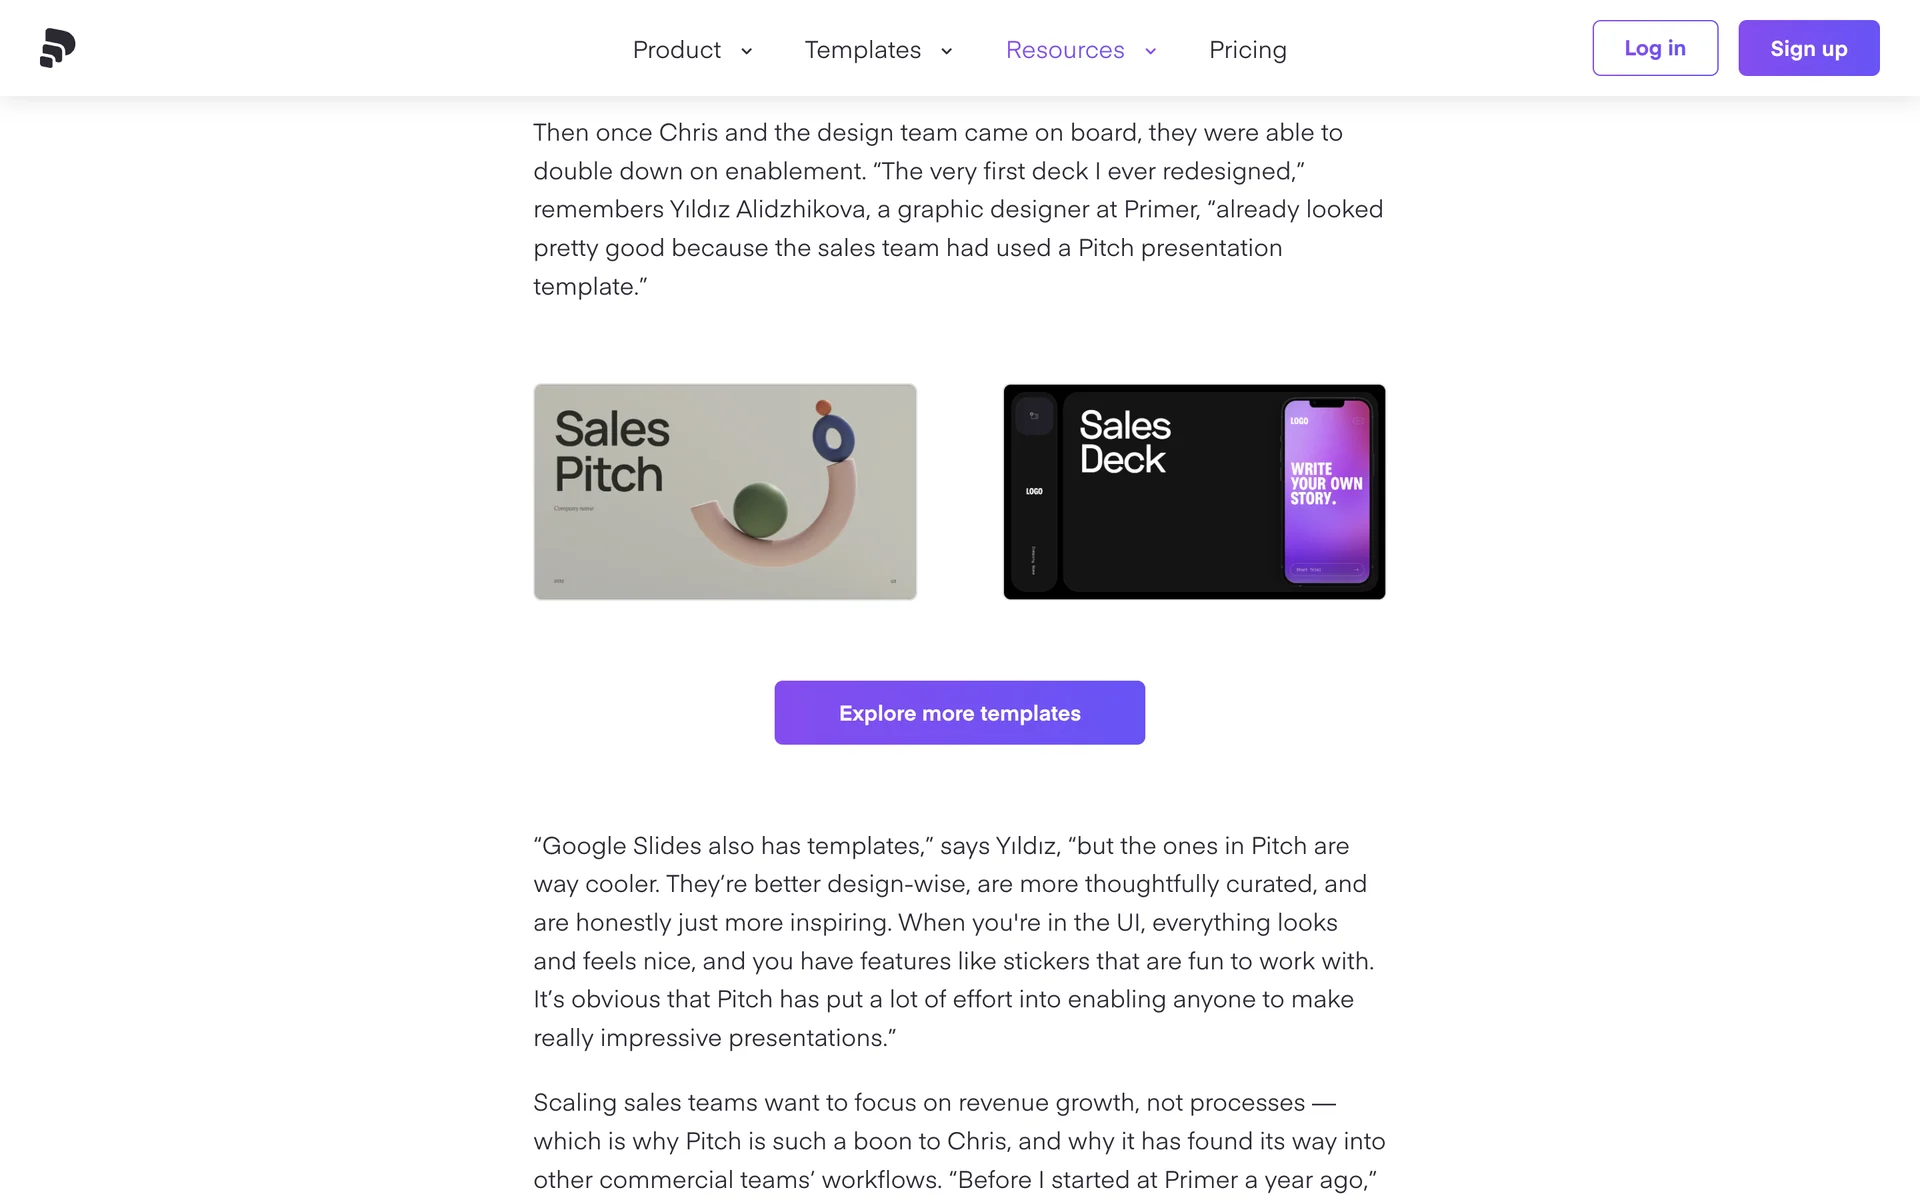The width and height of the screenshot is (1920, 1200).
Task: Click the LOGO label in Sales Deck sidebar
Action: (x=1034, y=491)
